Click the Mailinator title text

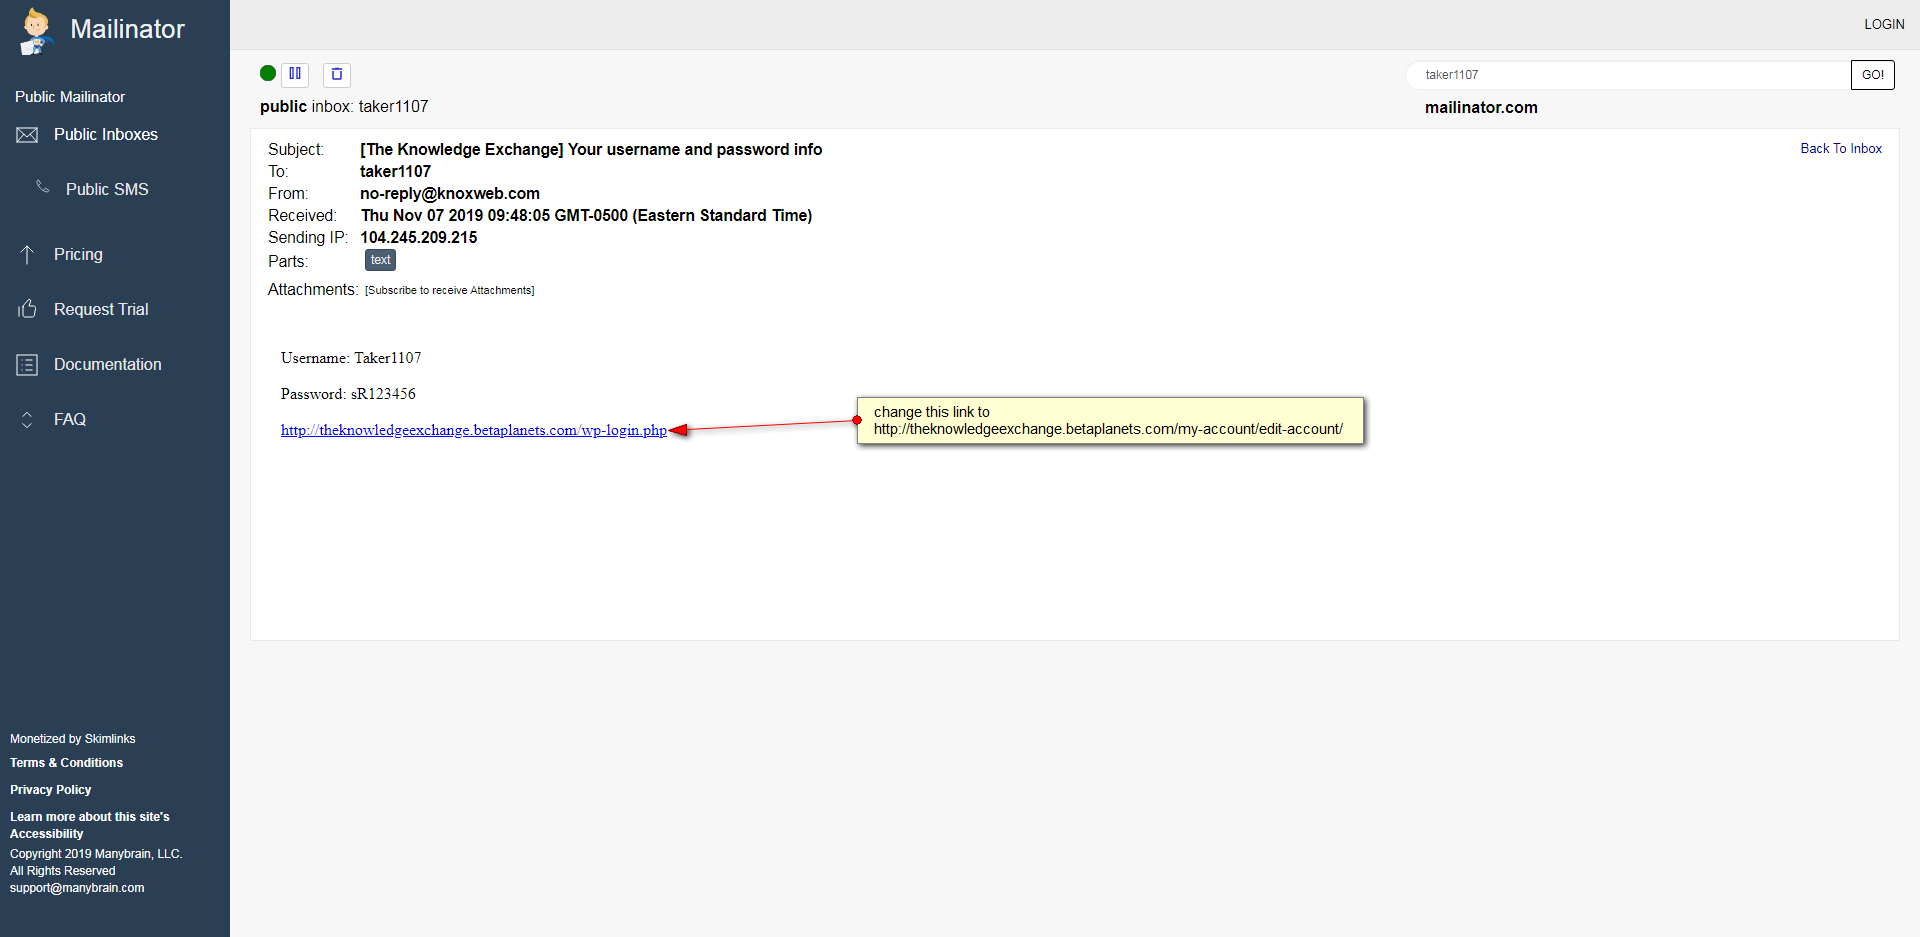click(x=127, y=29)
